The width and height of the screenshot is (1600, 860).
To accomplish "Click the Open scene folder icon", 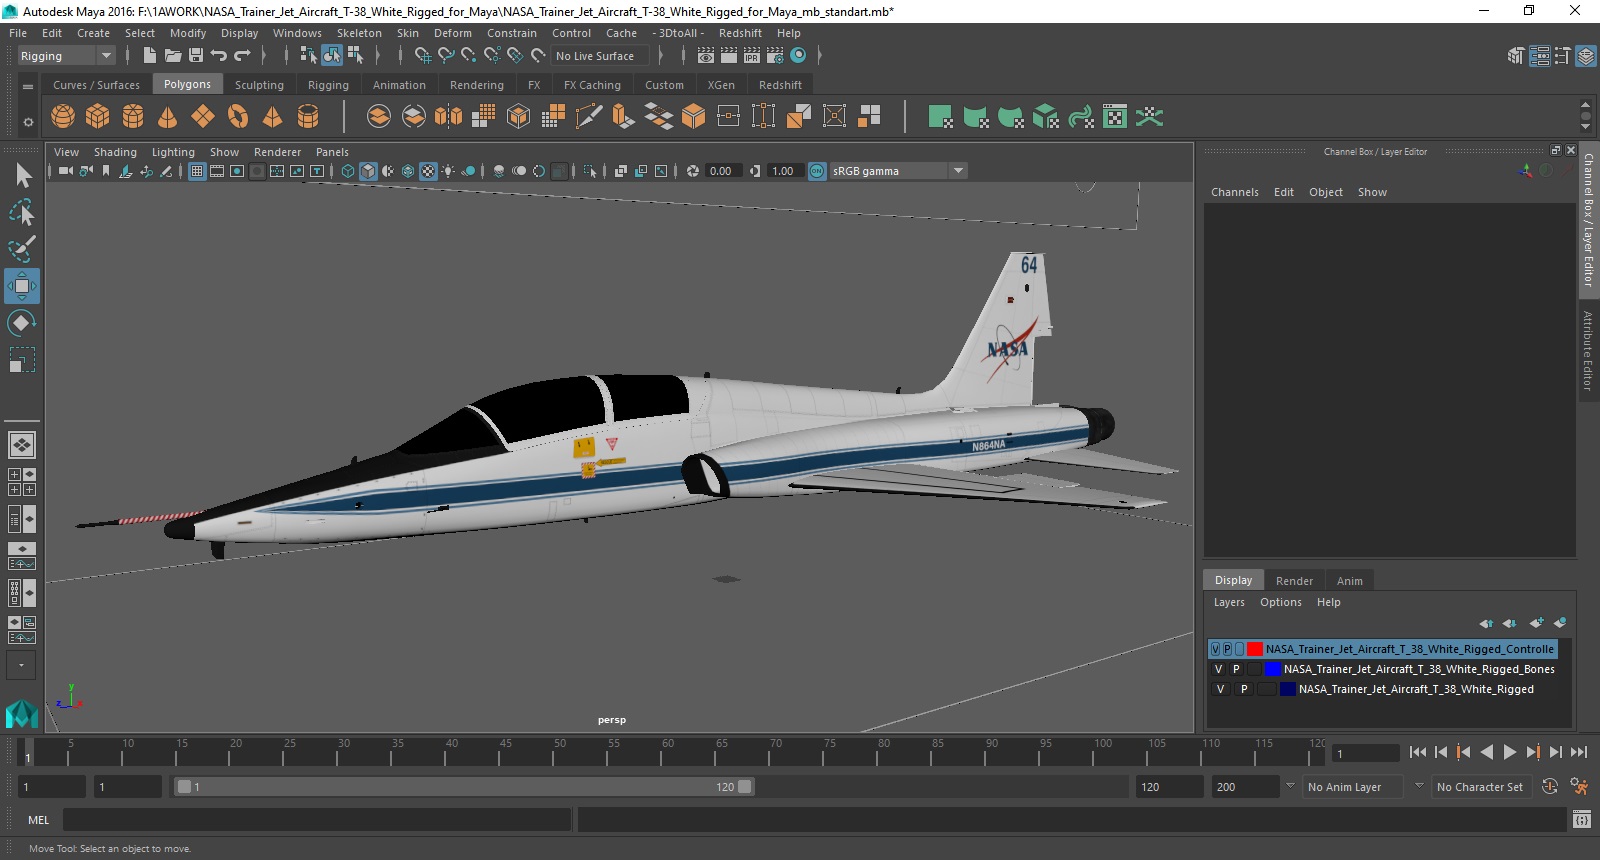I will pos(172,56).
